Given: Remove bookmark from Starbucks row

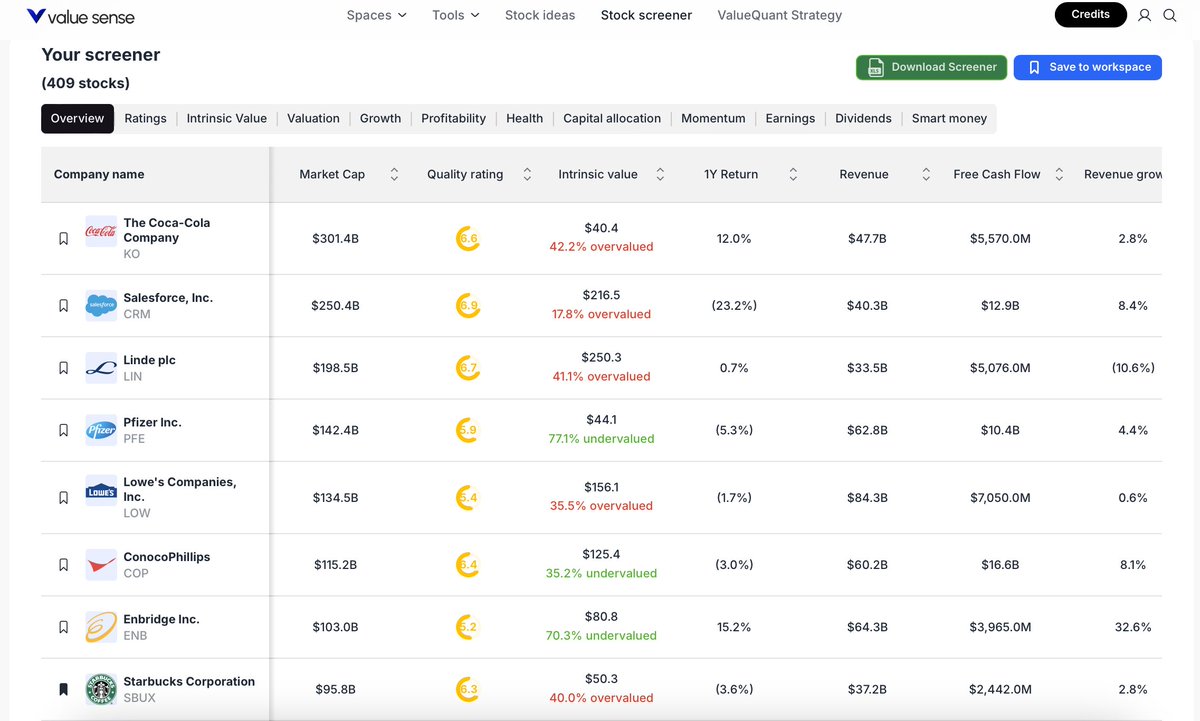Looking at the screenshot, I should click(63, 689).
